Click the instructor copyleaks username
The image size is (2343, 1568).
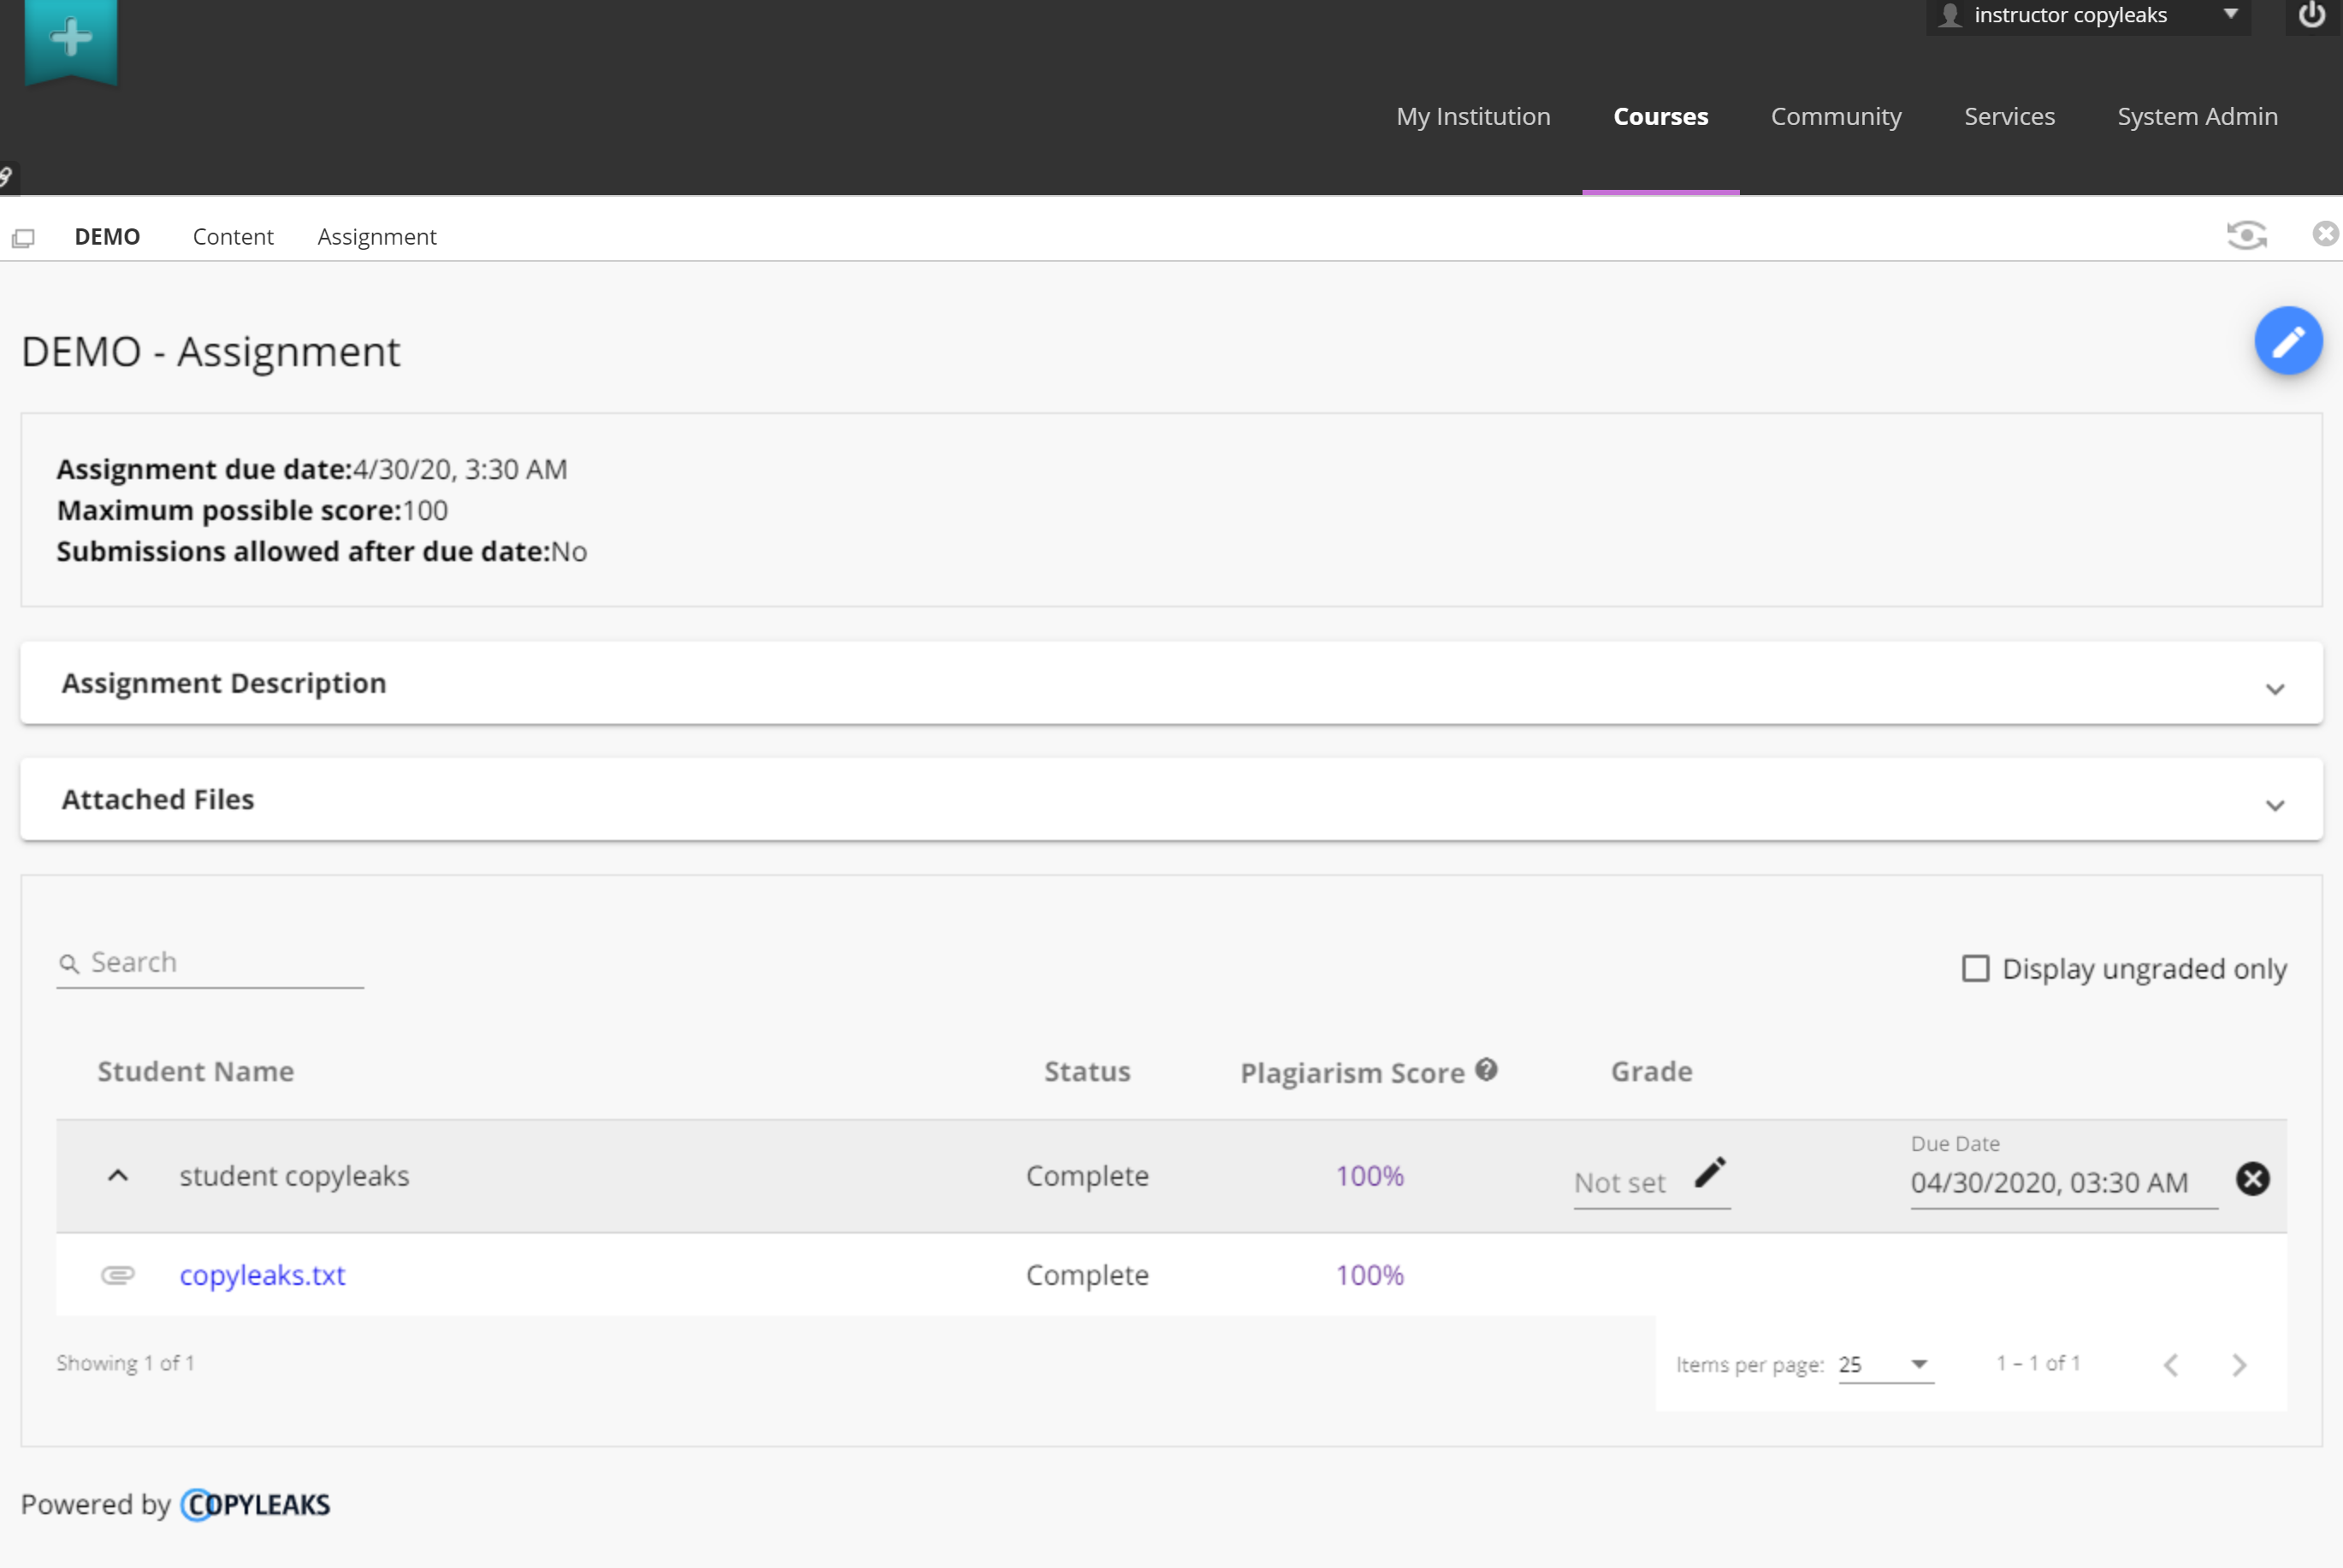pyautogui.click(x=2070, y=15)
